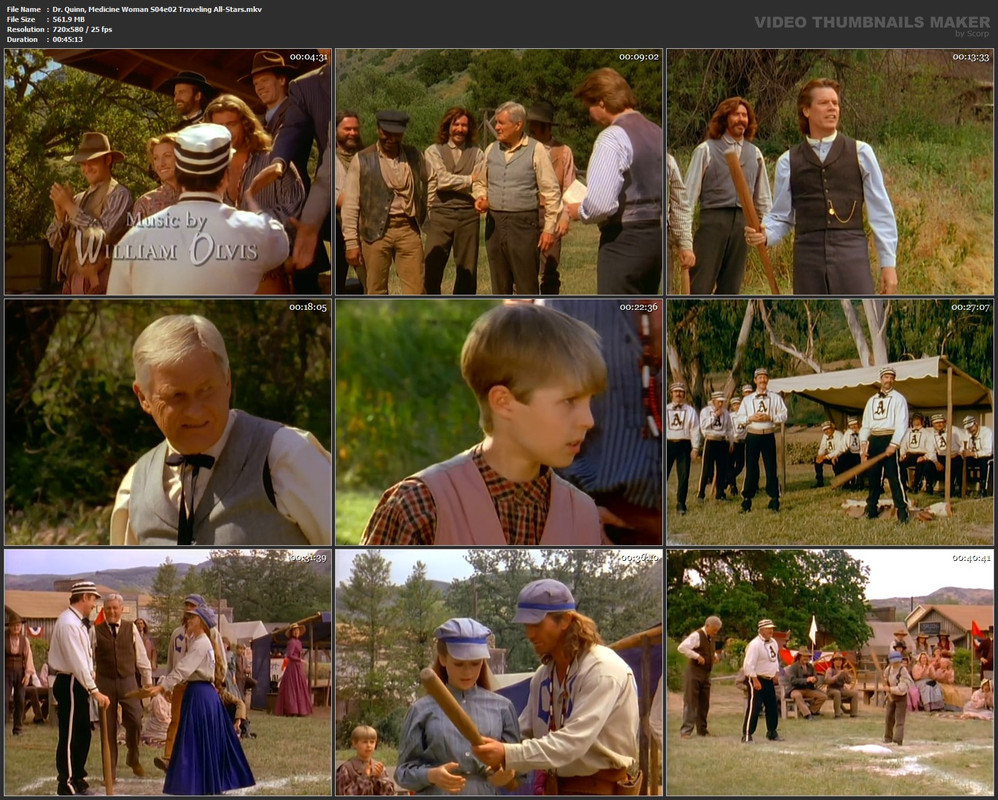The height and width of the screenshot is (800, 998).
Task: Click the duration value 00:45:13
Action: tap(67, 39)
